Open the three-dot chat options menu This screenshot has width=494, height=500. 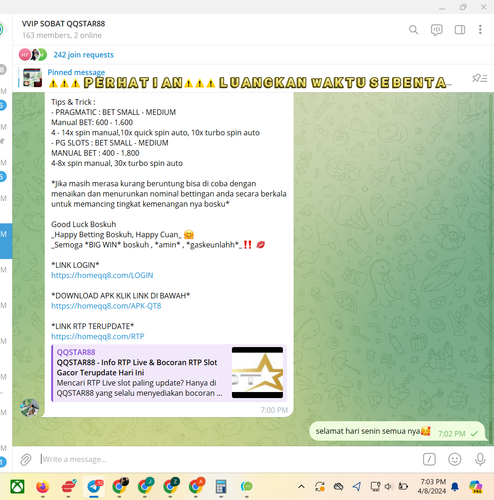point(480,30)
